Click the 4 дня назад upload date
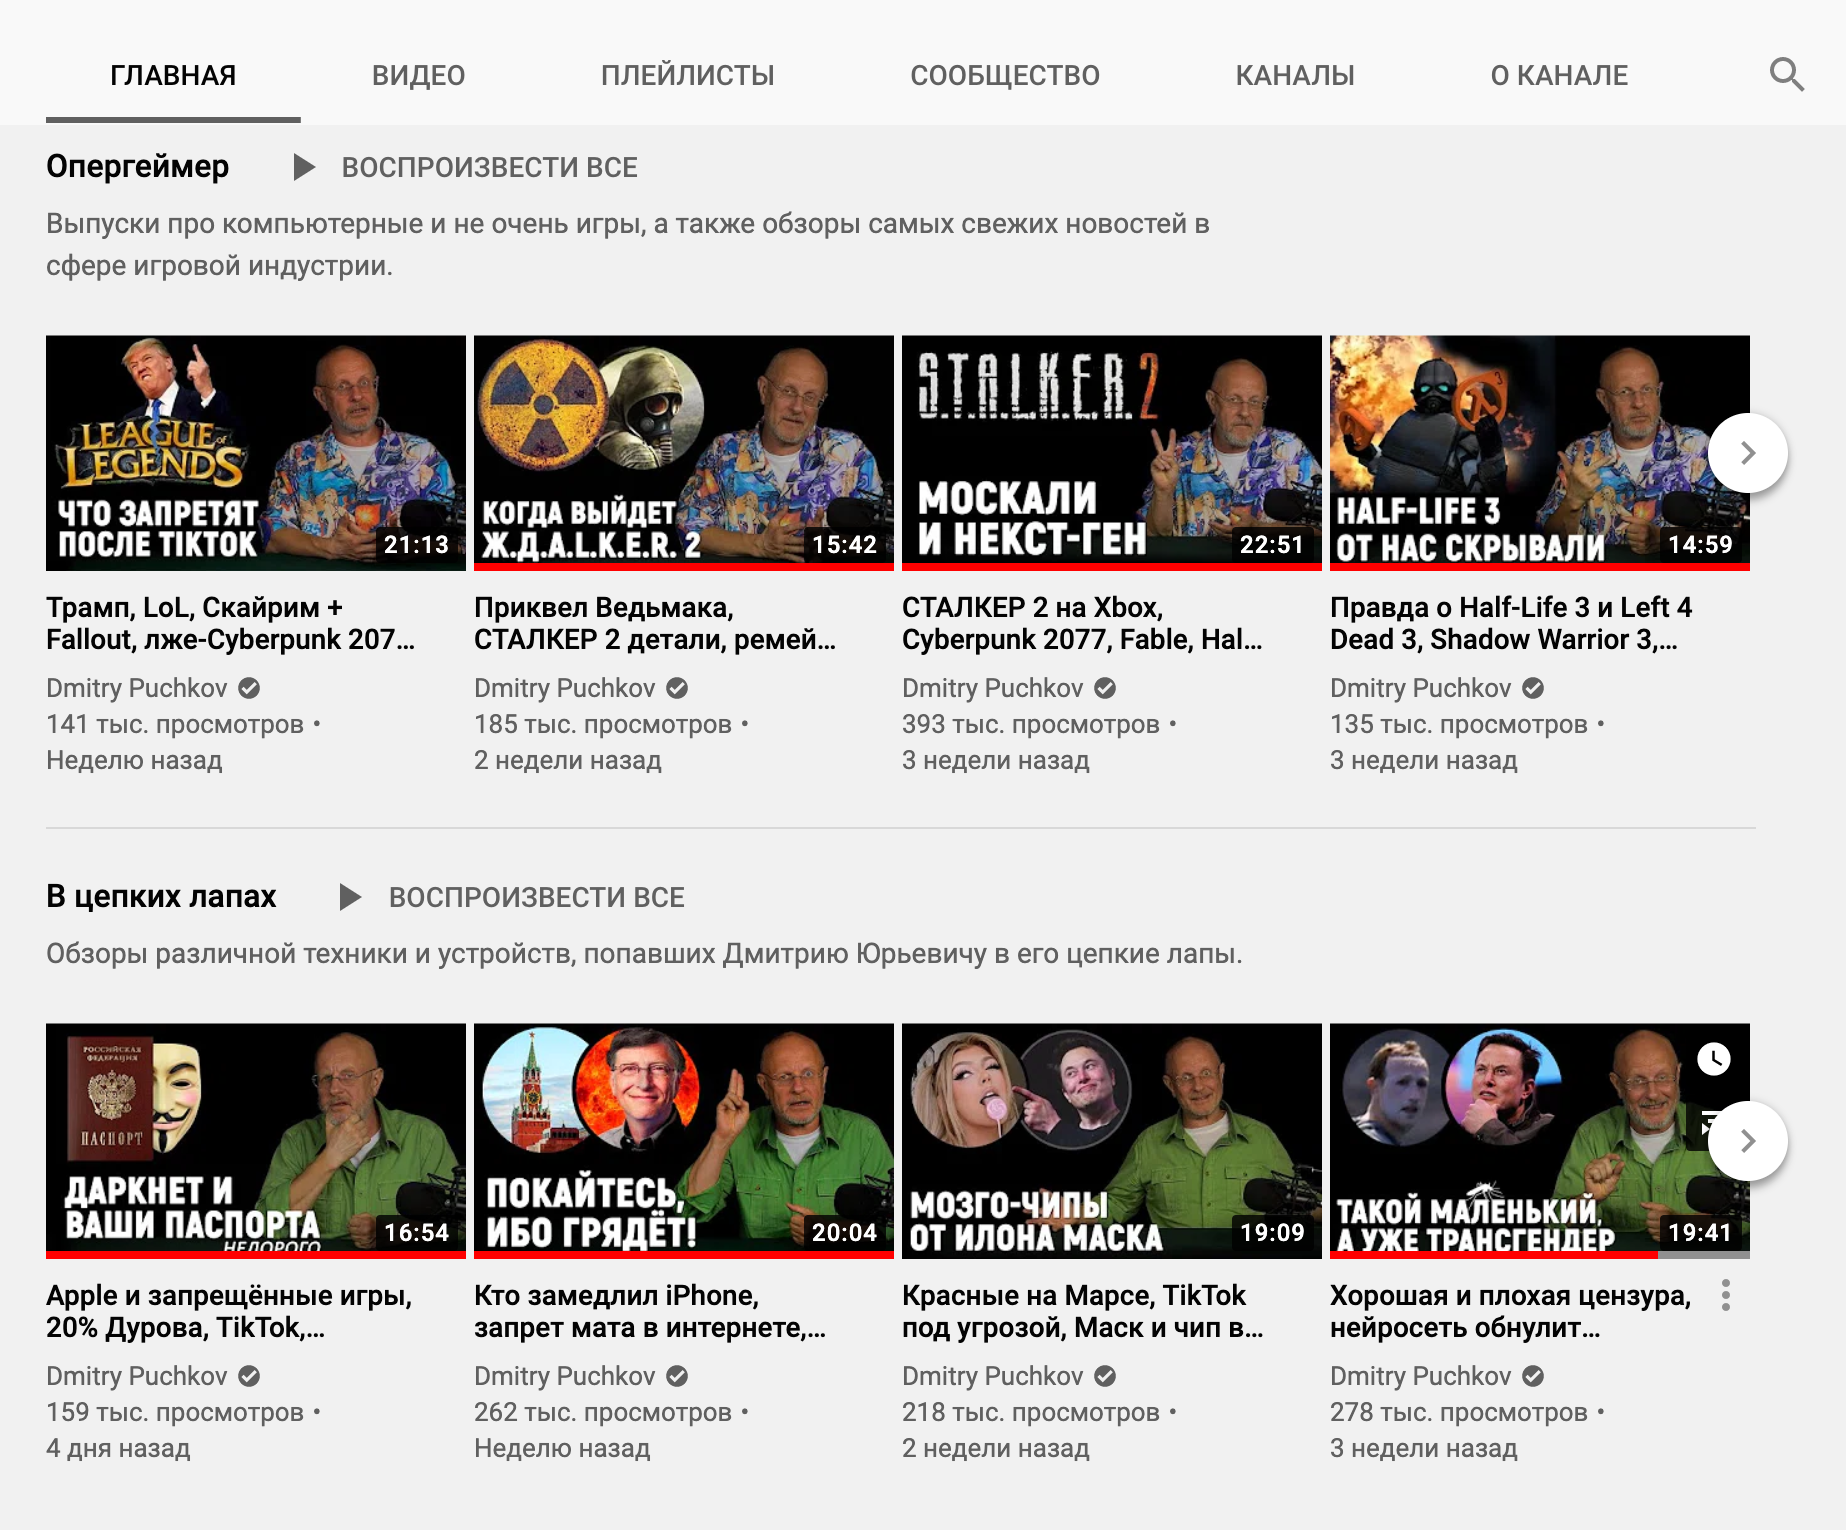 coord(118,1448)
